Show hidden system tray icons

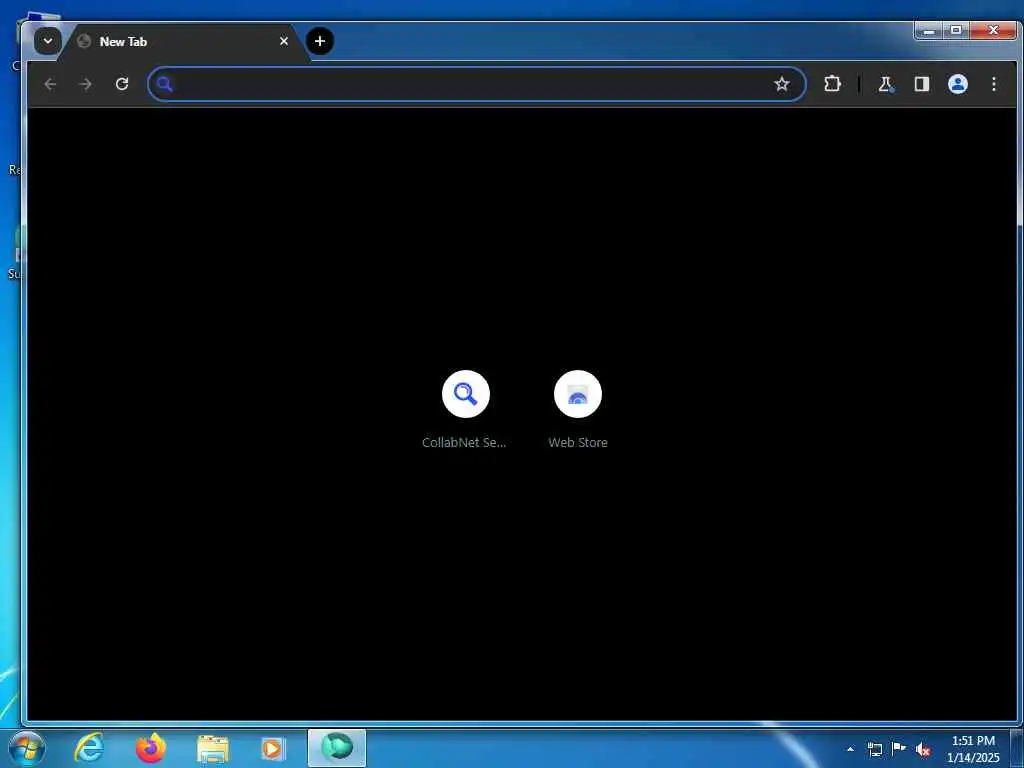tap(850, 749)
